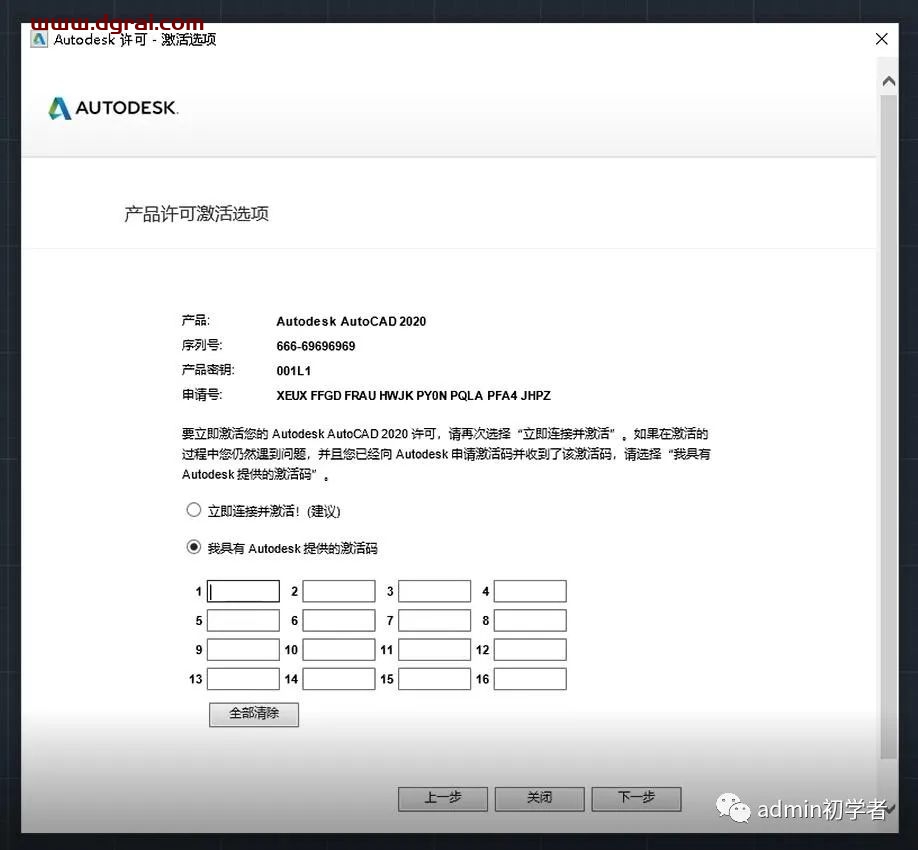Click the product name Autodesk AutoCAD 2020
Screen dimensions: 918x850
(x=351, y=321)
